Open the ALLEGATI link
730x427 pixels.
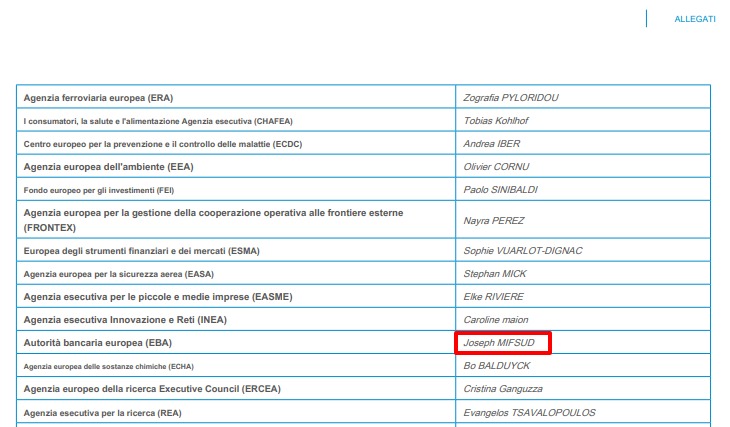(x=695, y=19)
